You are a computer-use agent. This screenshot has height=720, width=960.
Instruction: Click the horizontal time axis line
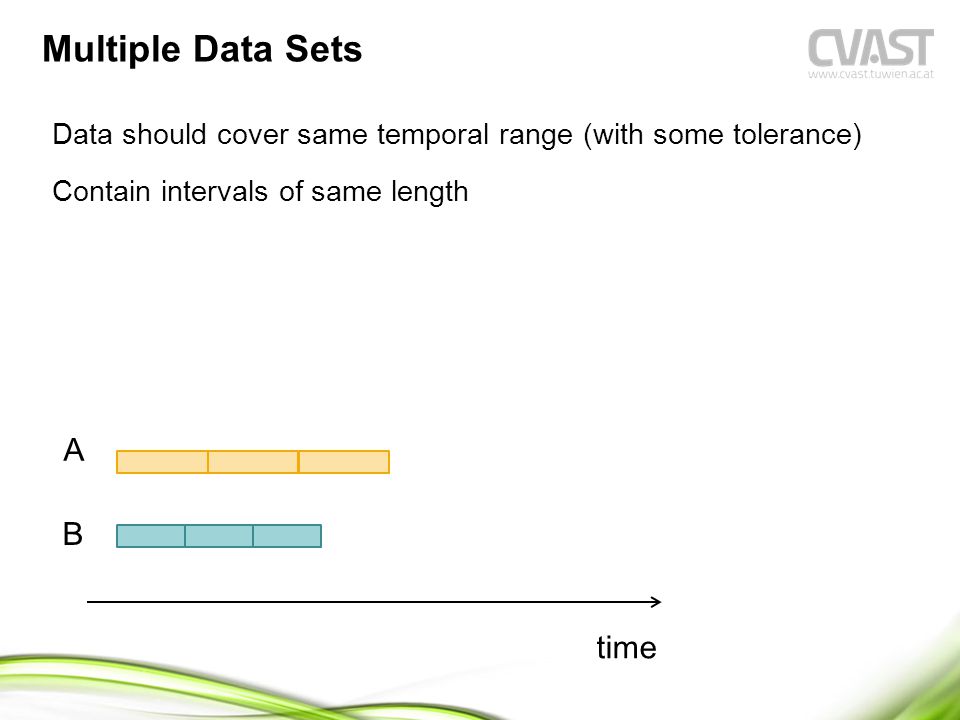coord(374,602)
